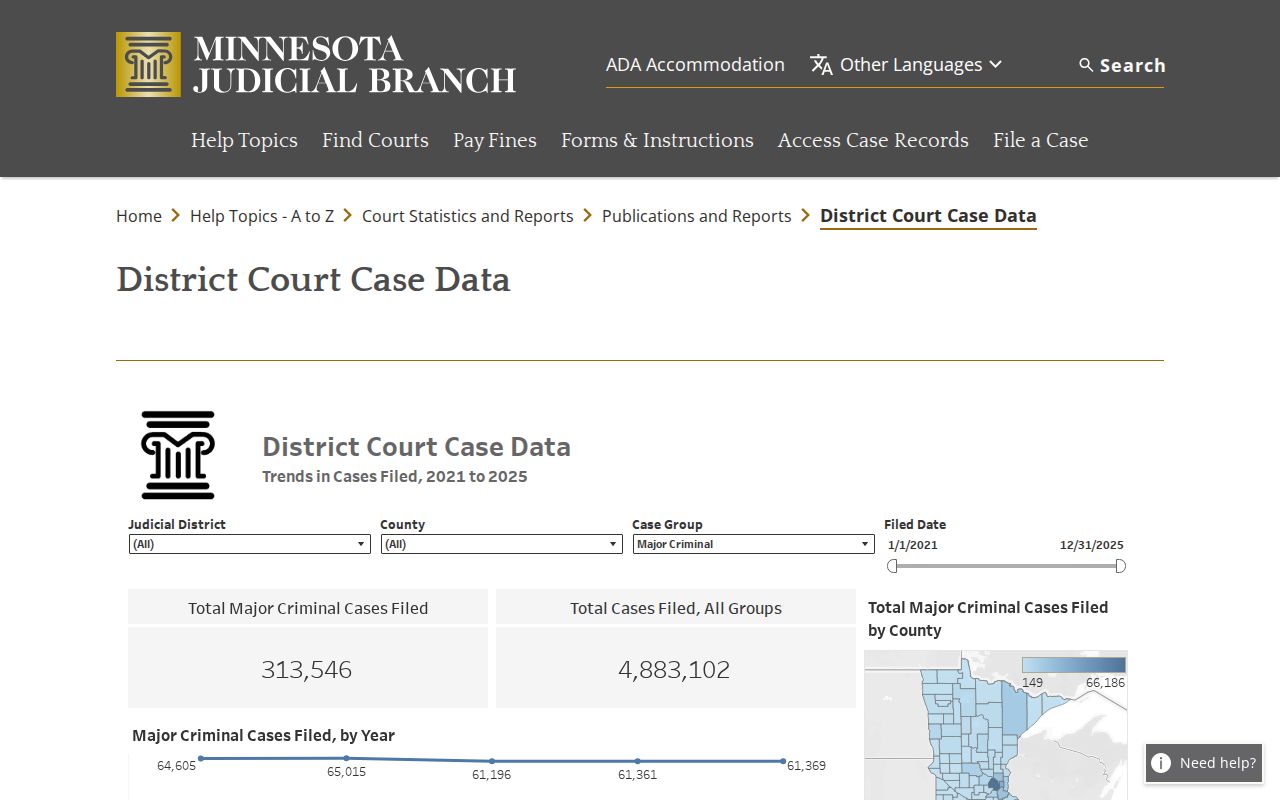
Task: Click the Minnesota county map
Action: click(996, 725)
